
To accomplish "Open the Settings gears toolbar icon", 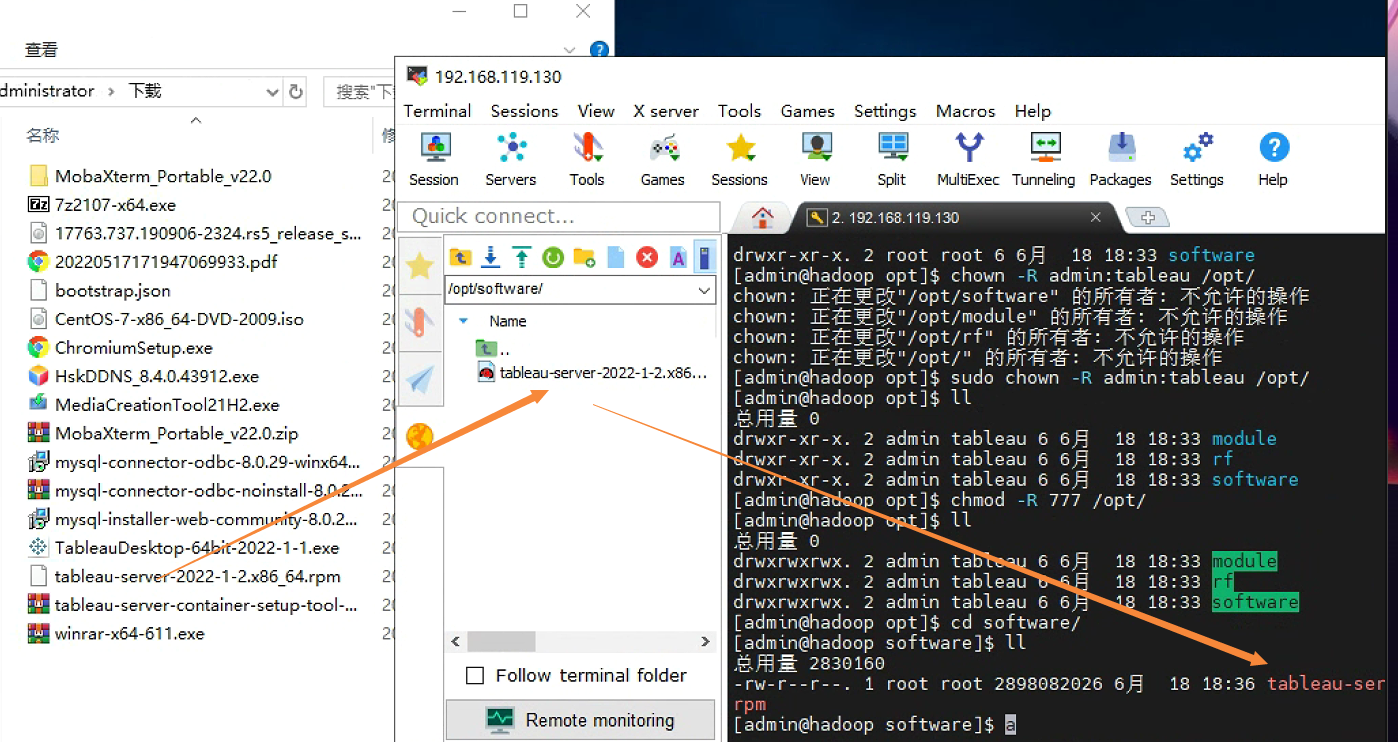I will coord(1197,159).
